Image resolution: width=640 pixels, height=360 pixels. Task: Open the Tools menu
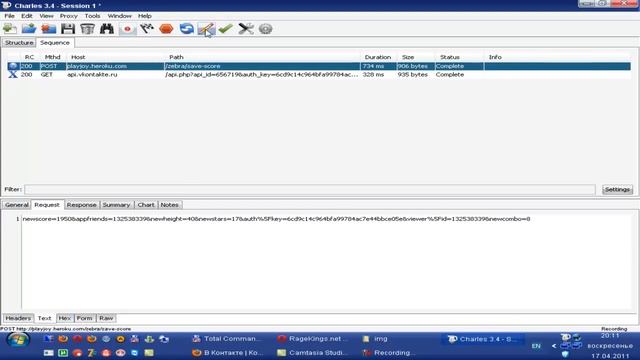(92, 16)
